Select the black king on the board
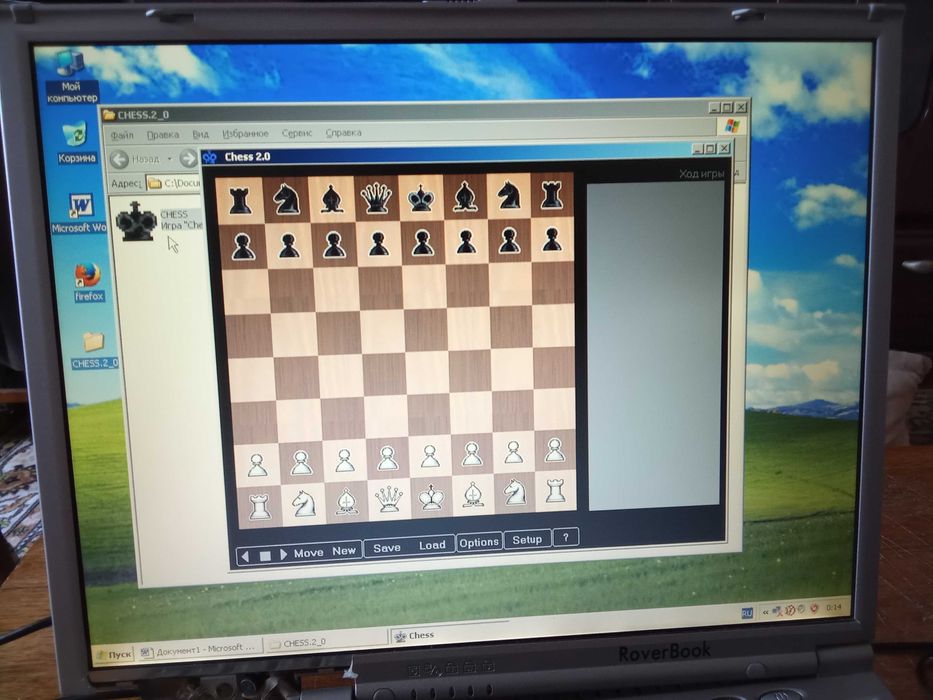The image size is (933, 700). (421, 197)
